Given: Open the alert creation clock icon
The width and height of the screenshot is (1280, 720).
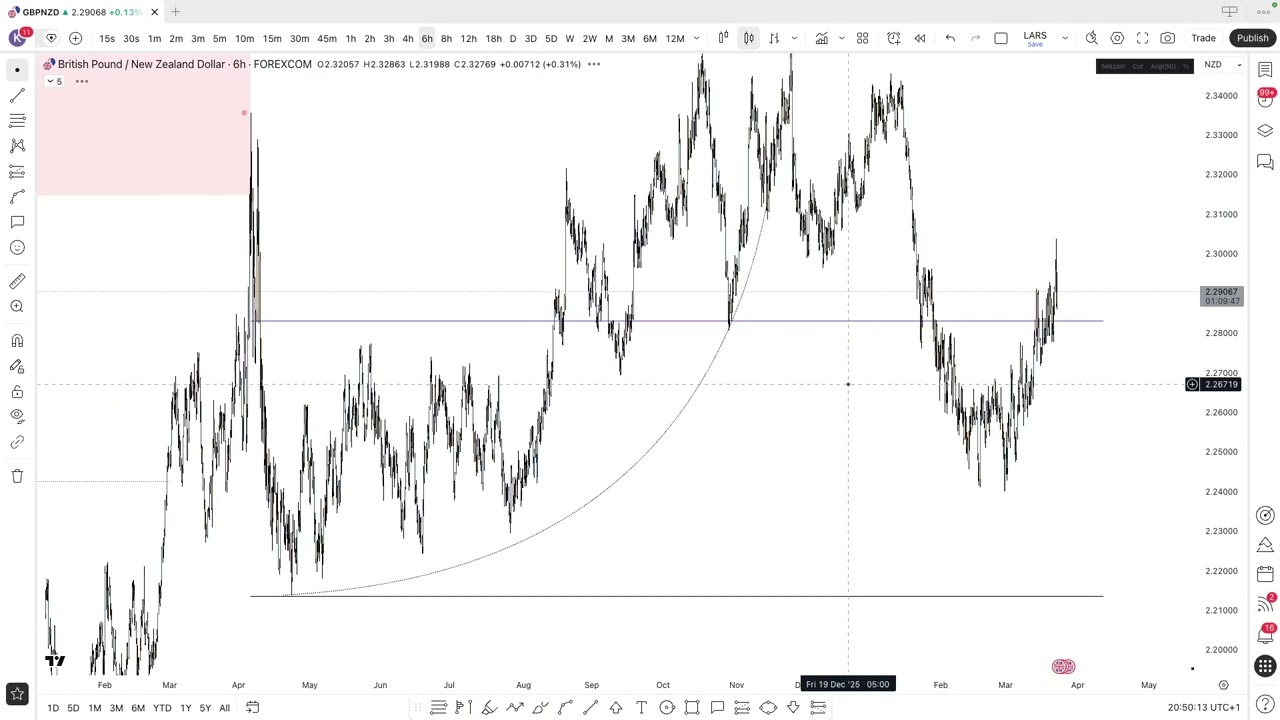Looking at the screenshot, I should click(x=894, y=38).
